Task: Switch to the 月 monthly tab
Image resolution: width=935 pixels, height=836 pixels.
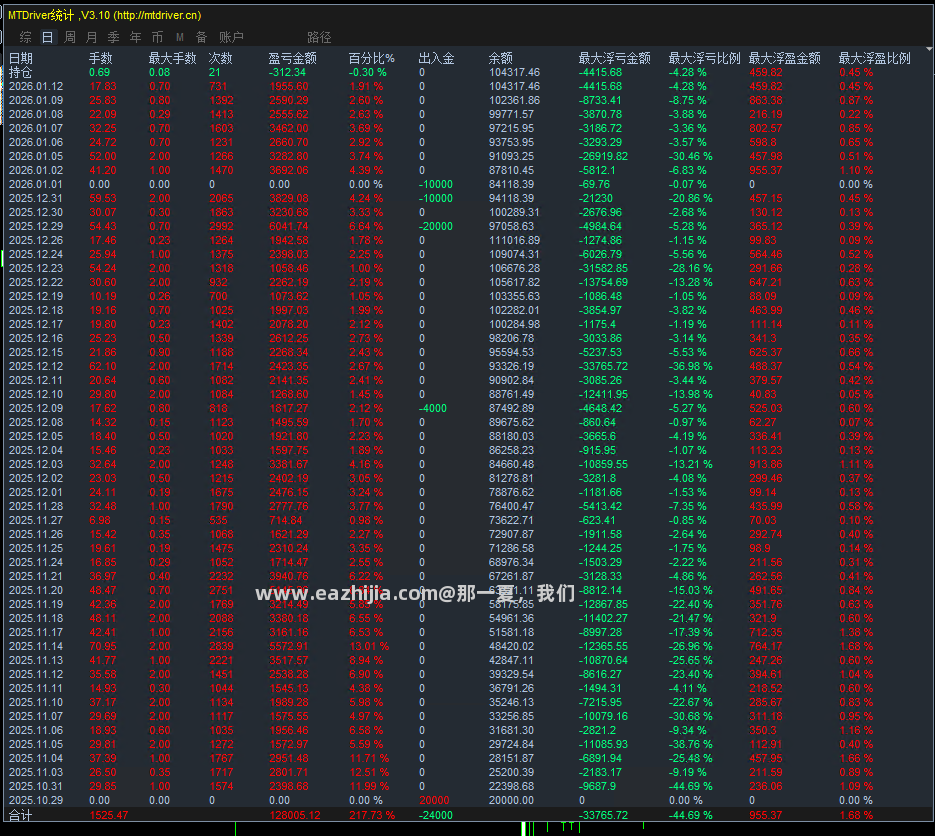Action: tap(91, 38)
